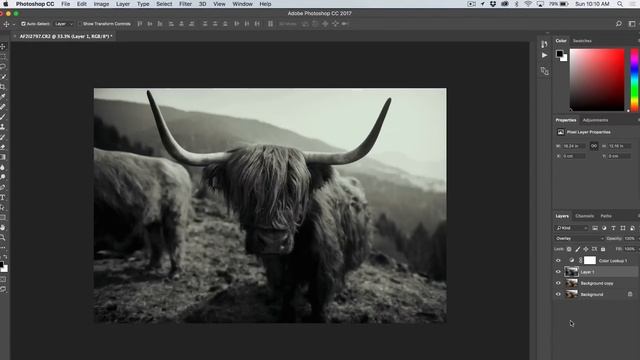Viewport: 640px width, 360px height.
Task: Select the Zoom tool in the toolbox
Action: click(3, 237)
